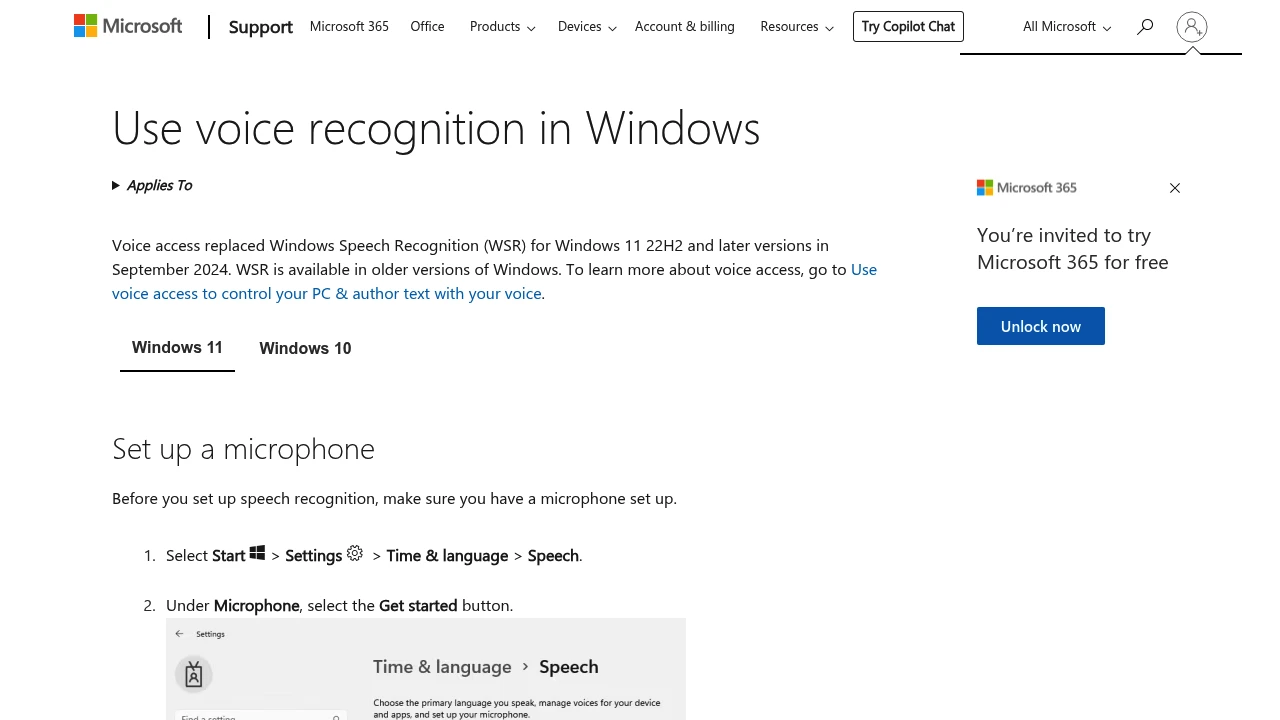Open the search magnifier icon
1280x720 pixels.
pos(1145,27)
